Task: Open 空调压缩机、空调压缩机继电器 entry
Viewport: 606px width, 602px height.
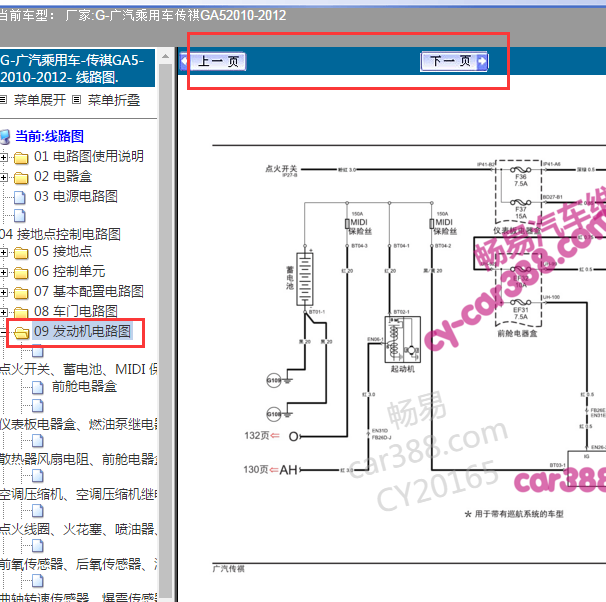Action: pos(78,494)
